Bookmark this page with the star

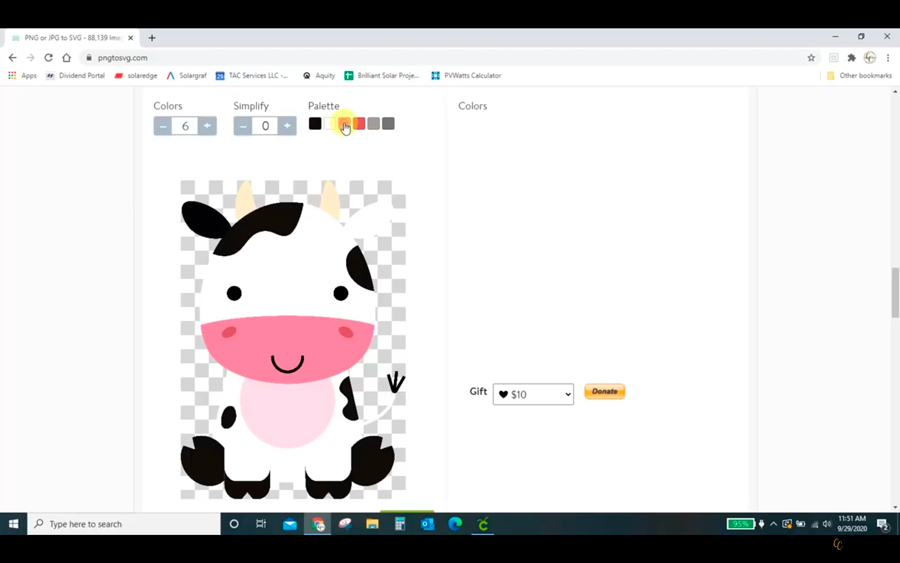tap(811, 57)
